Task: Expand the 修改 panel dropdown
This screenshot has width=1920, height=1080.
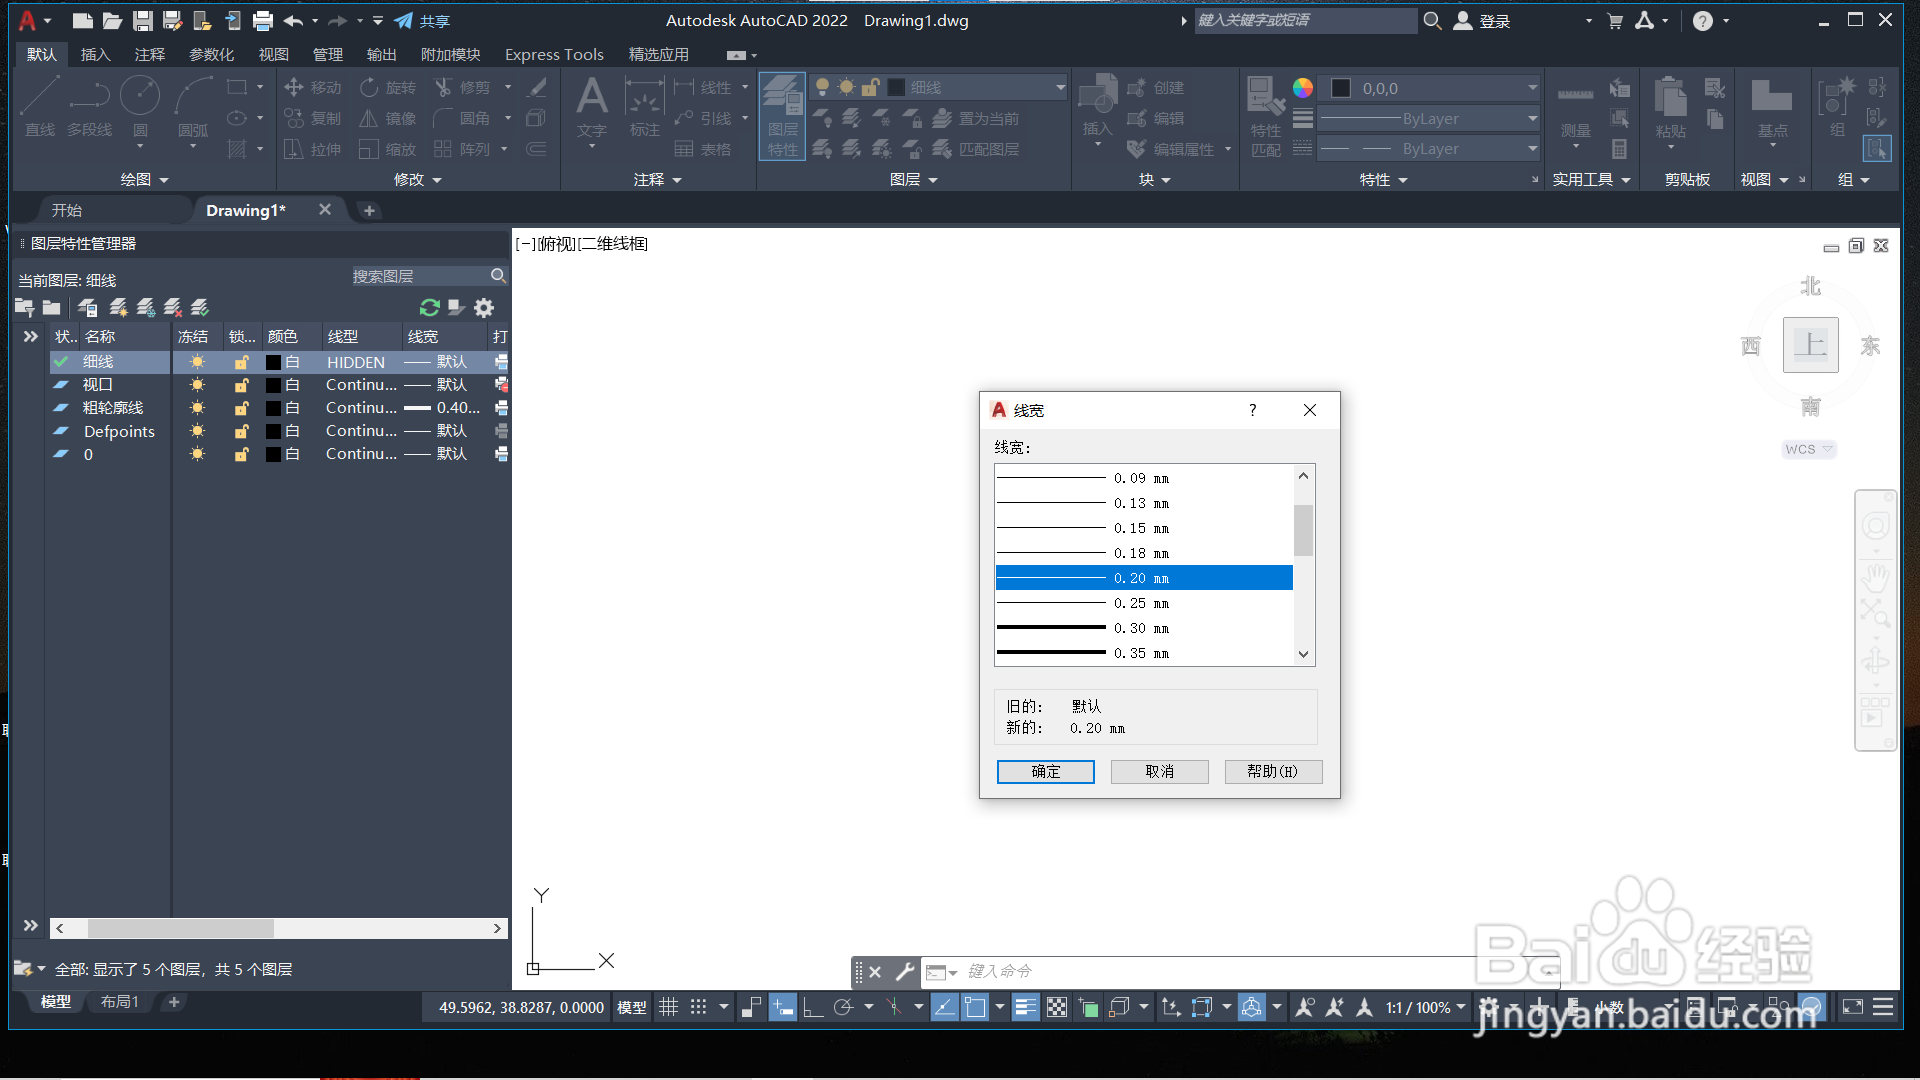Action: point(417,179)
